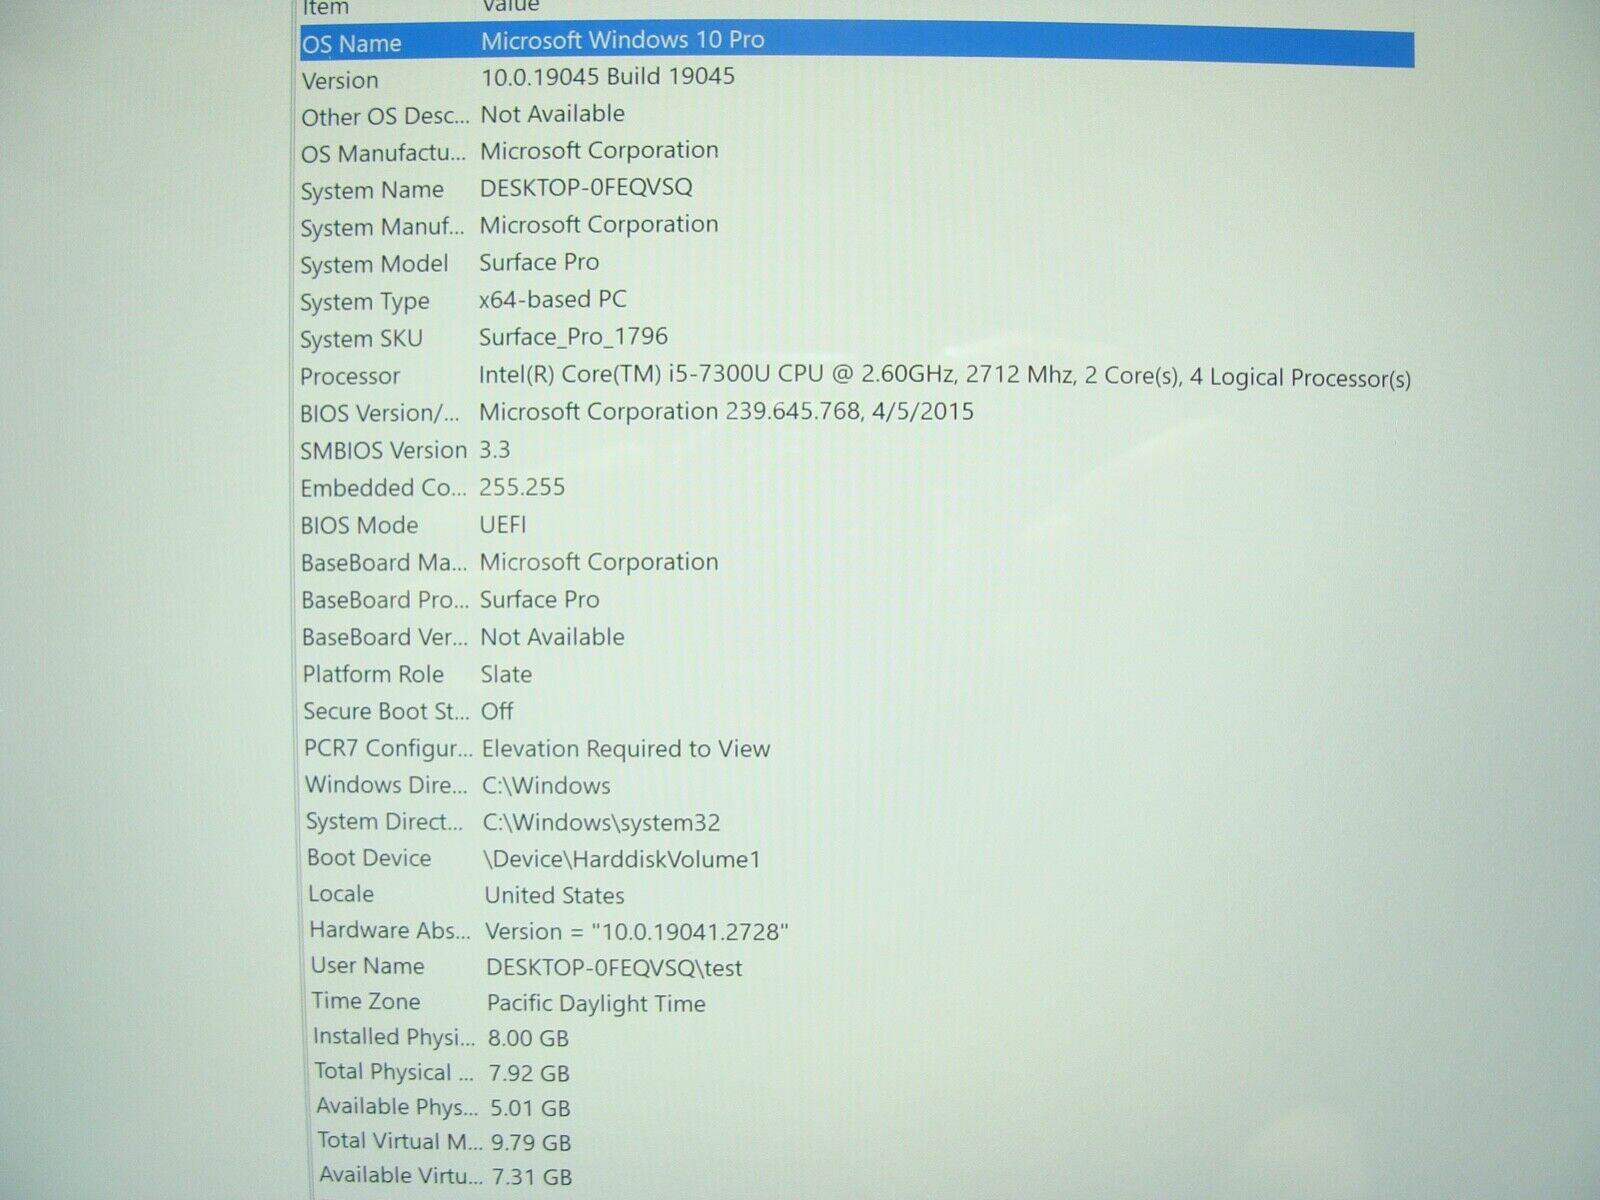Select the BIOS Version/Date row

pyautogui.click(x=857, y=413)
